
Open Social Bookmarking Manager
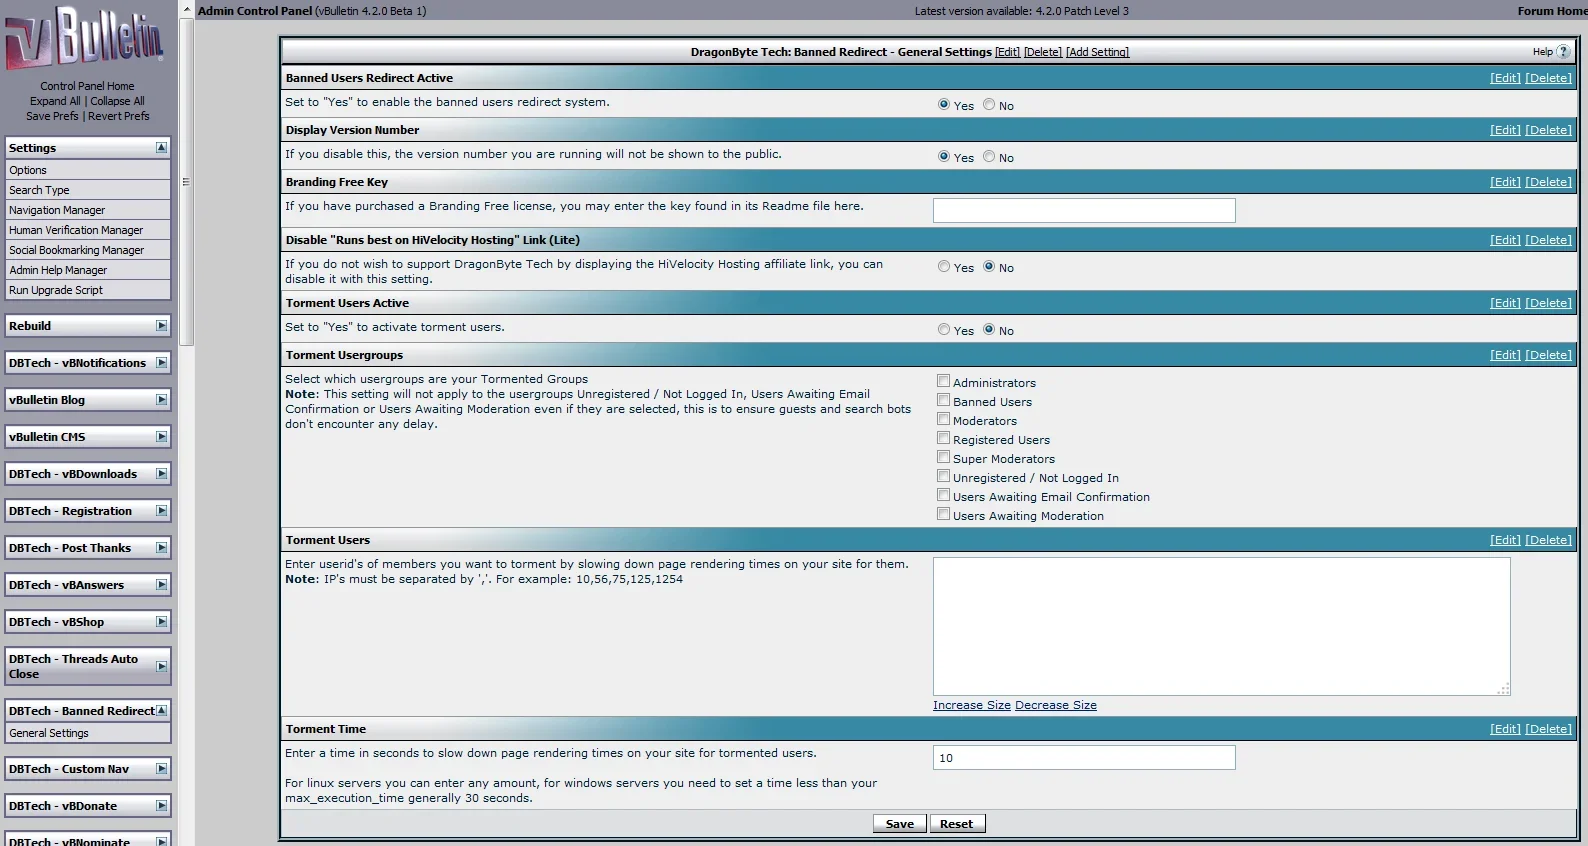tap(87, 250)
